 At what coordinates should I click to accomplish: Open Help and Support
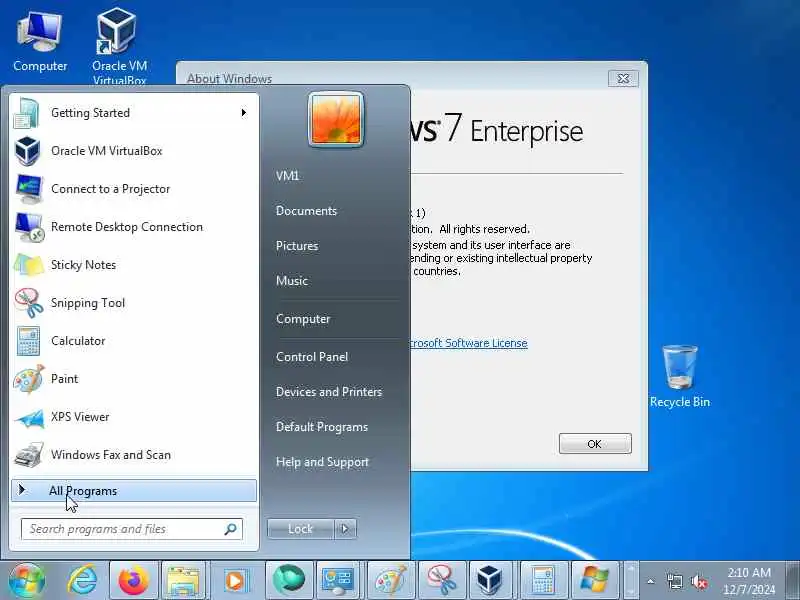322,462
